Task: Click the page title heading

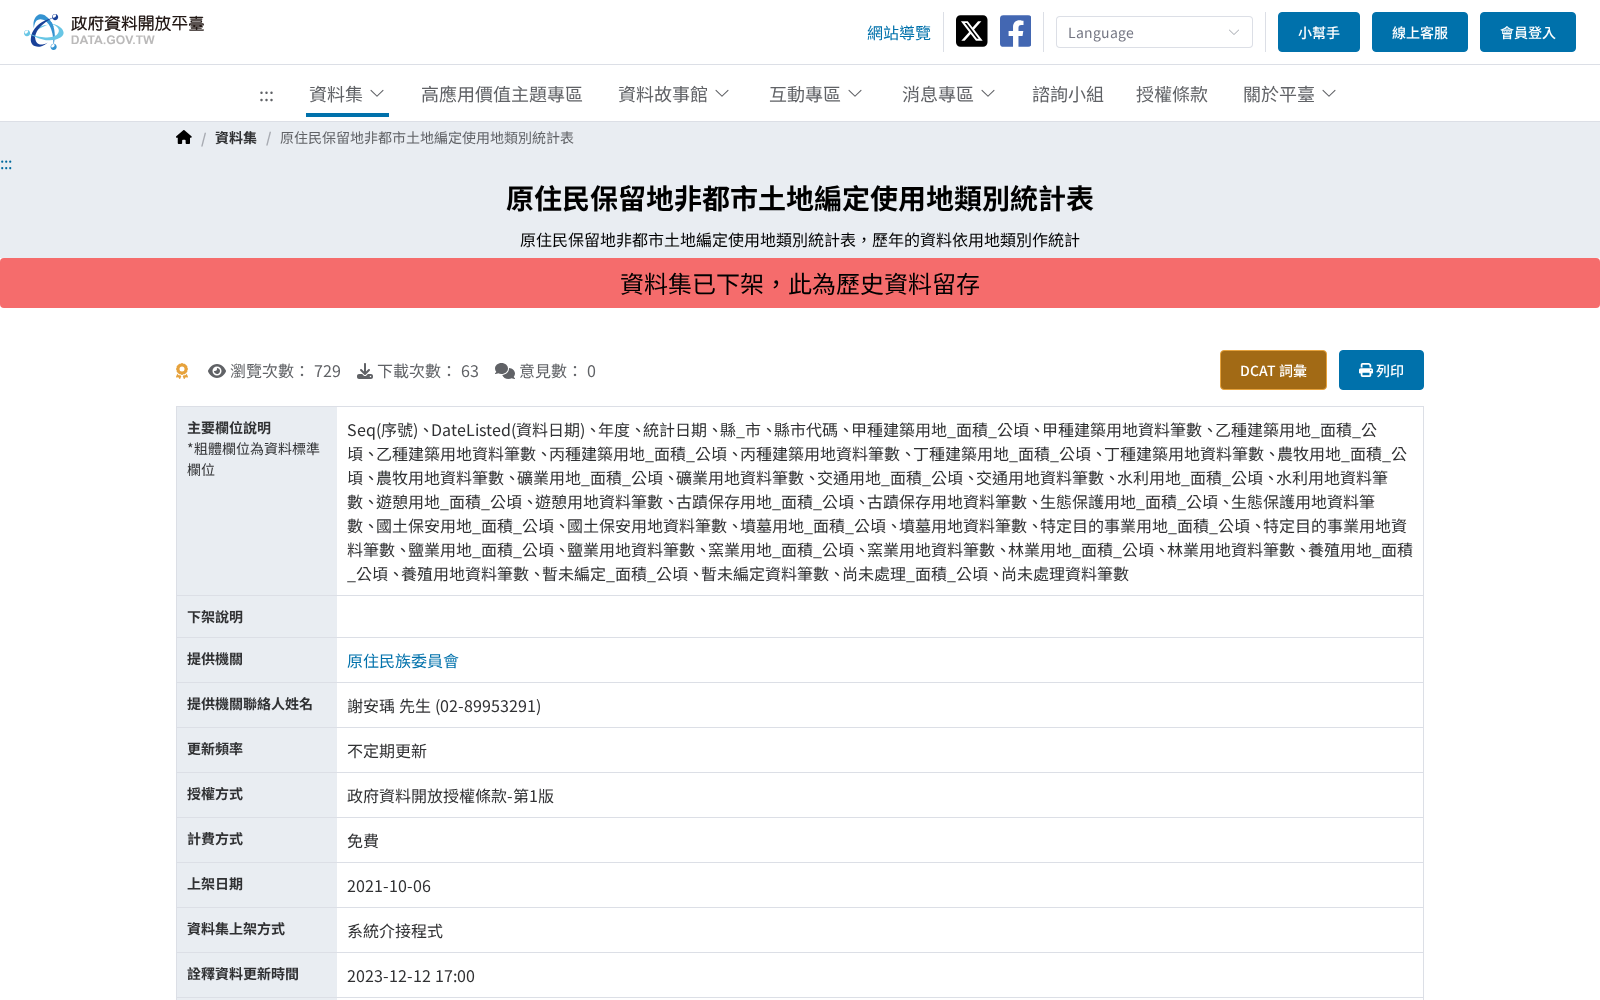Action: [800, 199]
